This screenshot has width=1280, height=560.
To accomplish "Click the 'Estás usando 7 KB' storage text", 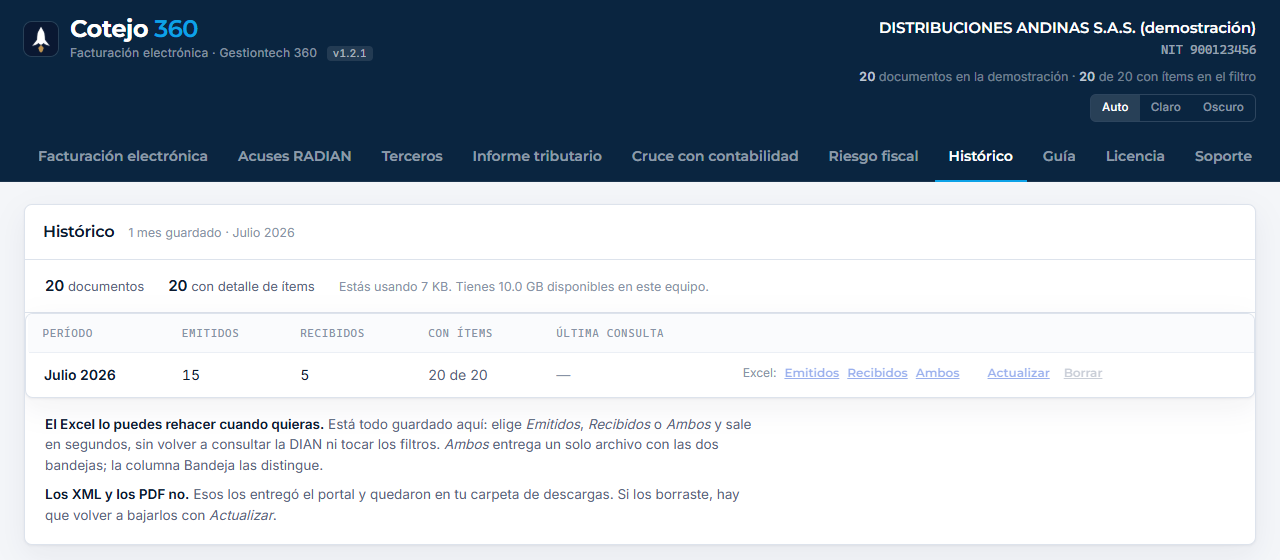I will pos(524,286).
